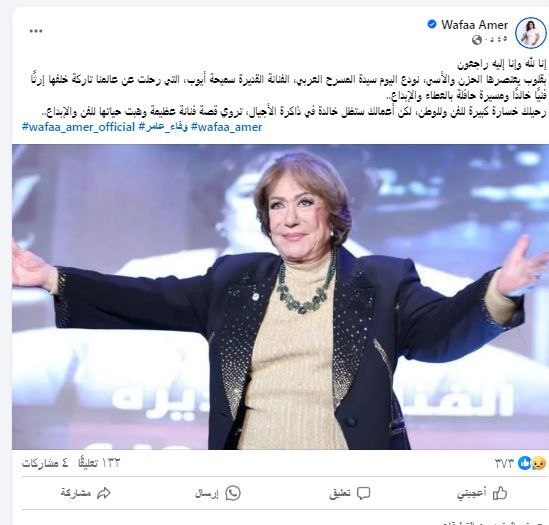
Task: Click the blue verified badge
Action: coord(432,24)
